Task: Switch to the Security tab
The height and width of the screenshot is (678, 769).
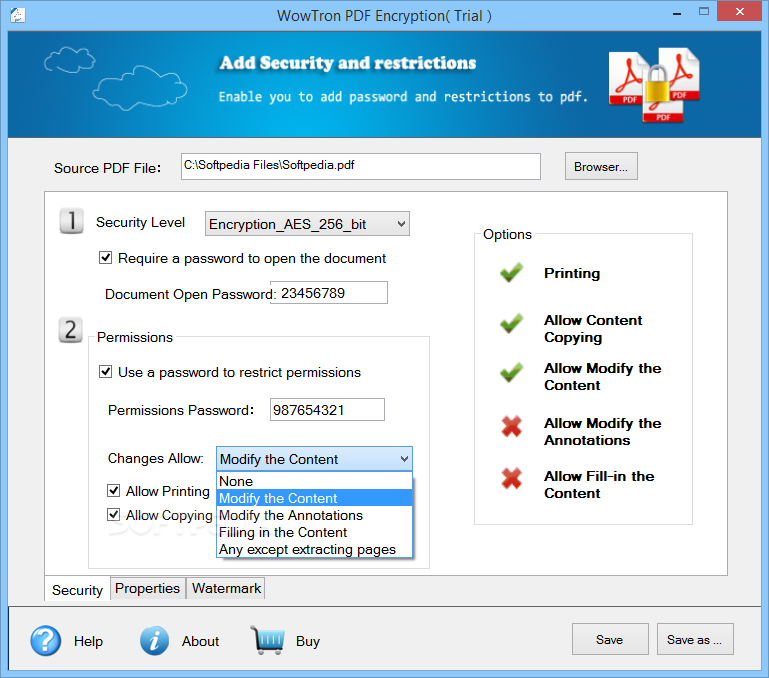Action: coord(77,589)
